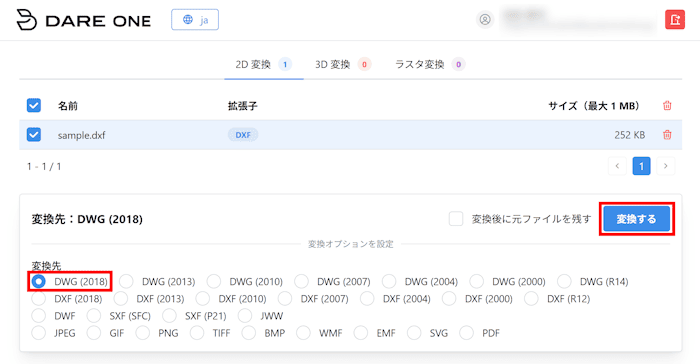This screenshot has width=700, height=364.
Task: Select the DWG (2000) radio option
Action: [476, 281]
